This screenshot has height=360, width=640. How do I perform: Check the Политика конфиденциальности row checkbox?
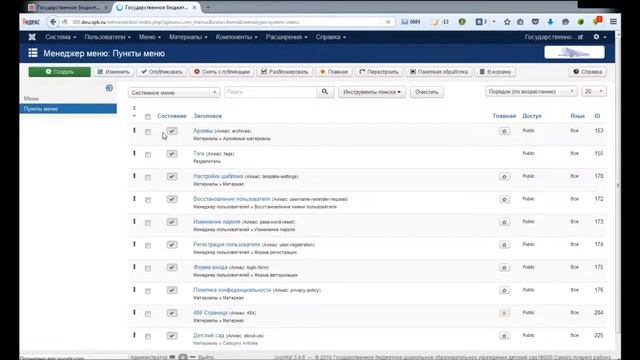coord(148,291)
